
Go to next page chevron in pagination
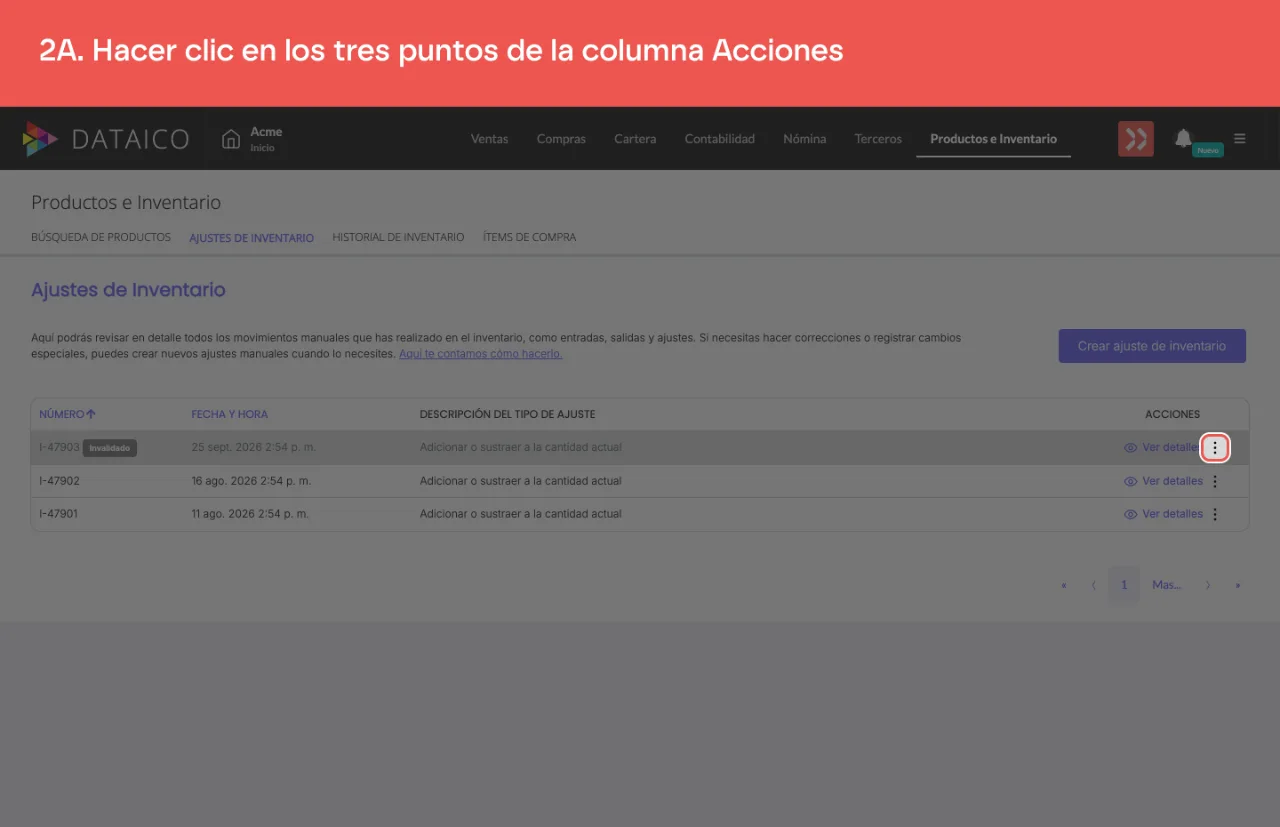tap(1208, 585)
